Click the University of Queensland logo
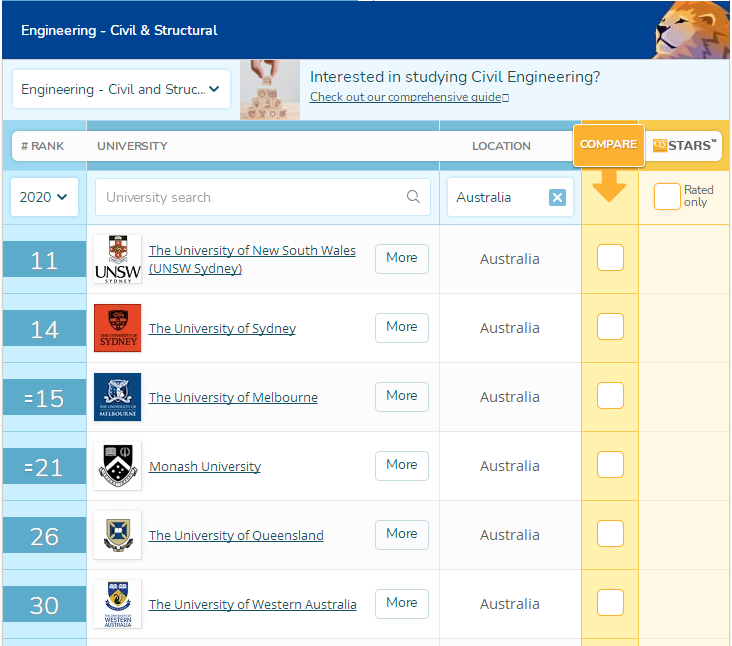This screenshot has width=732, height=646. [x=117, y=535]
